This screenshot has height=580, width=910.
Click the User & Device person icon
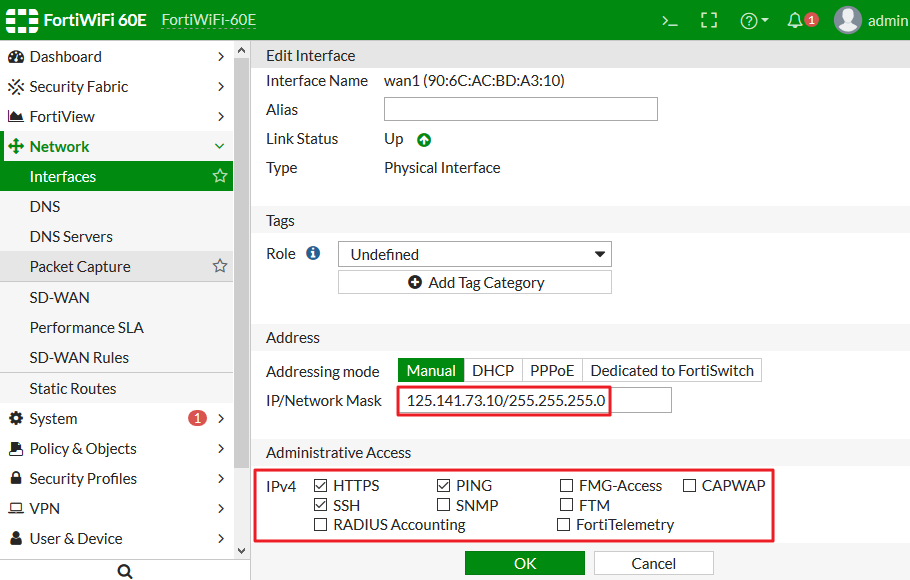[16, 538]
